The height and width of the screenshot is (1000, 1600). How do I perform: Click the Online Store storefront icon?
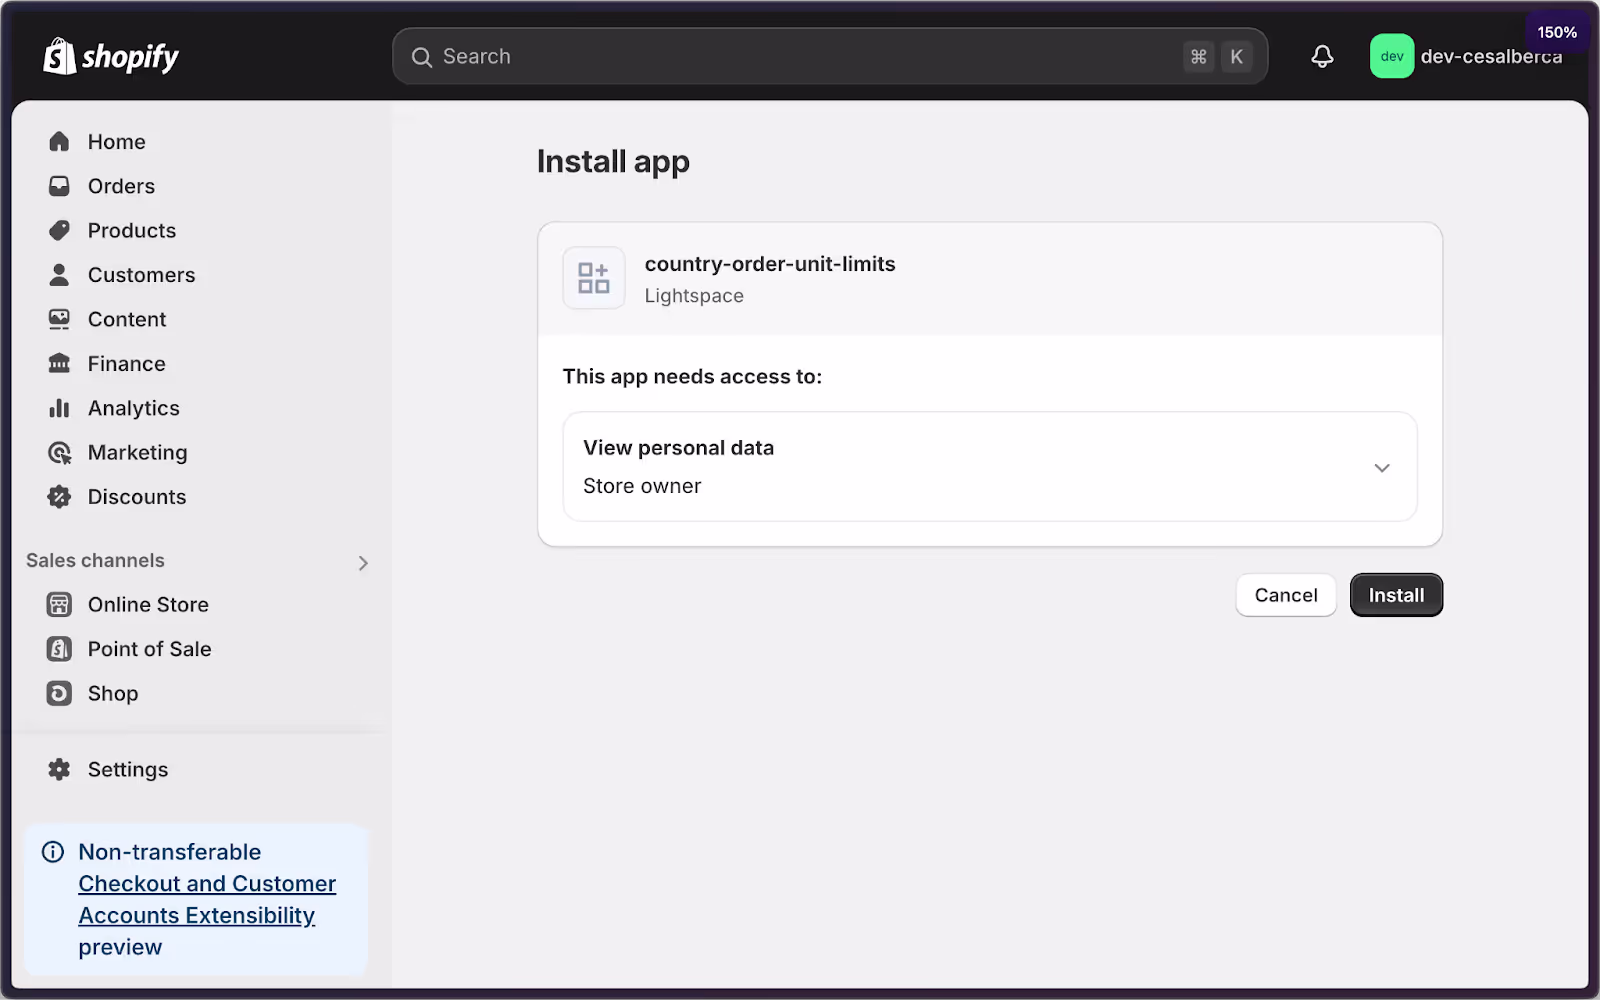[59, 605]
